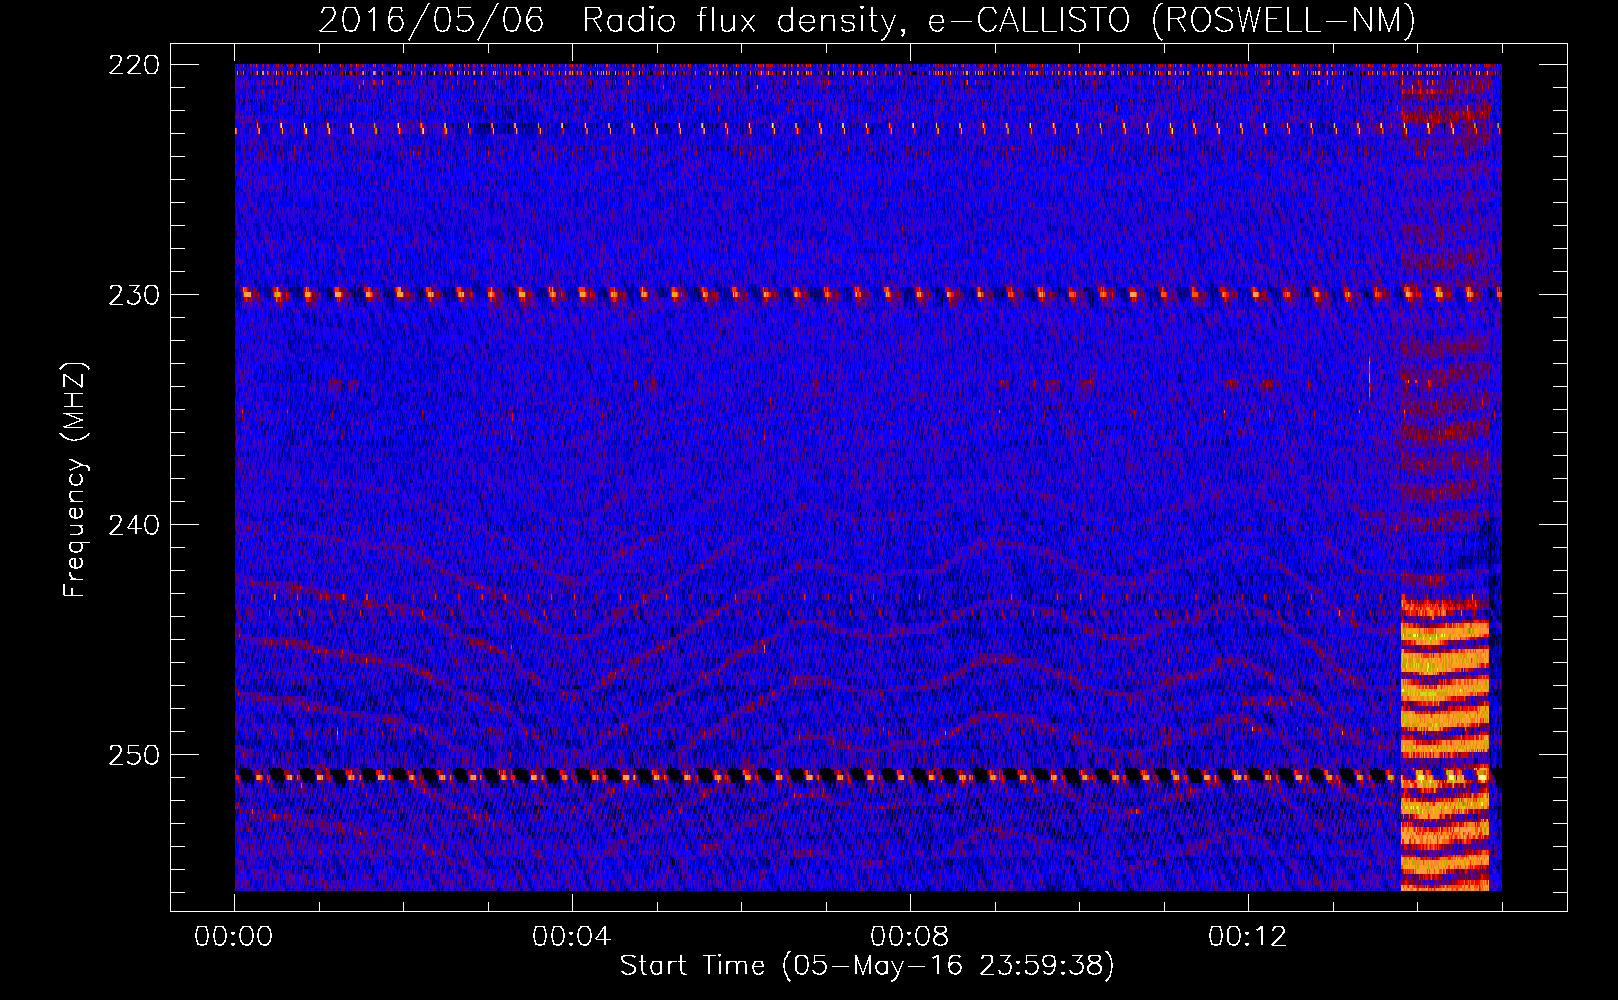Click the 240 frequency tick label
Screen dimensions: 1618x1000
pos(133,525)
